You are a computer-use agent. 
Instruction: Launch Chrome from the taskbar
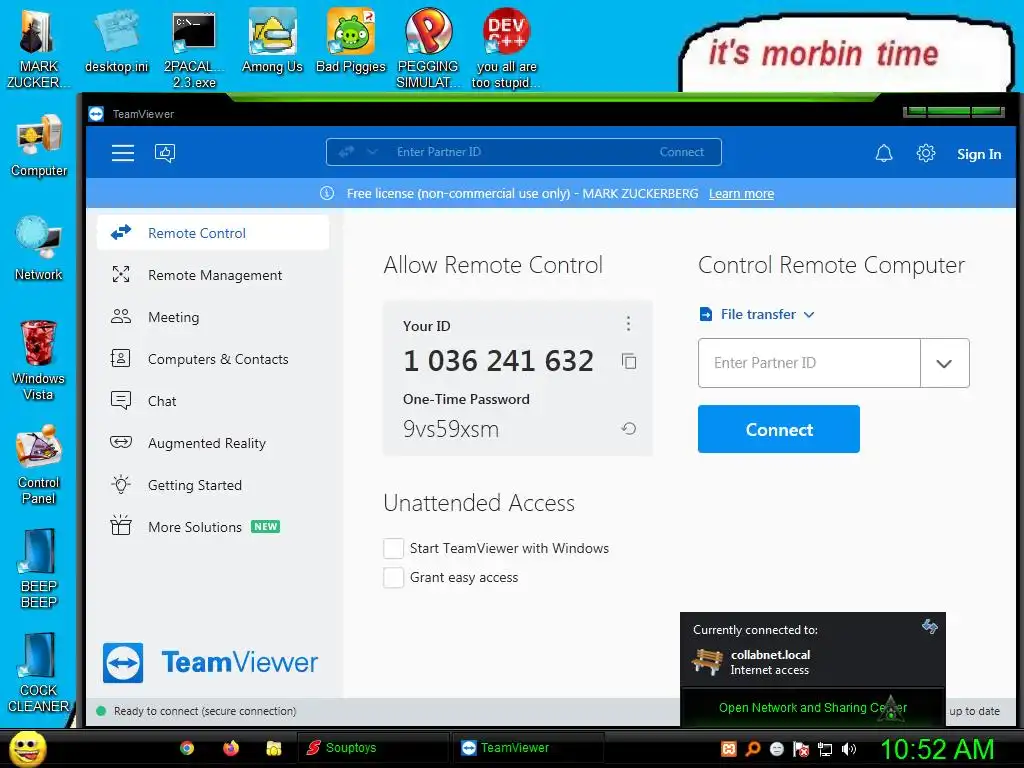pos(187,748)
